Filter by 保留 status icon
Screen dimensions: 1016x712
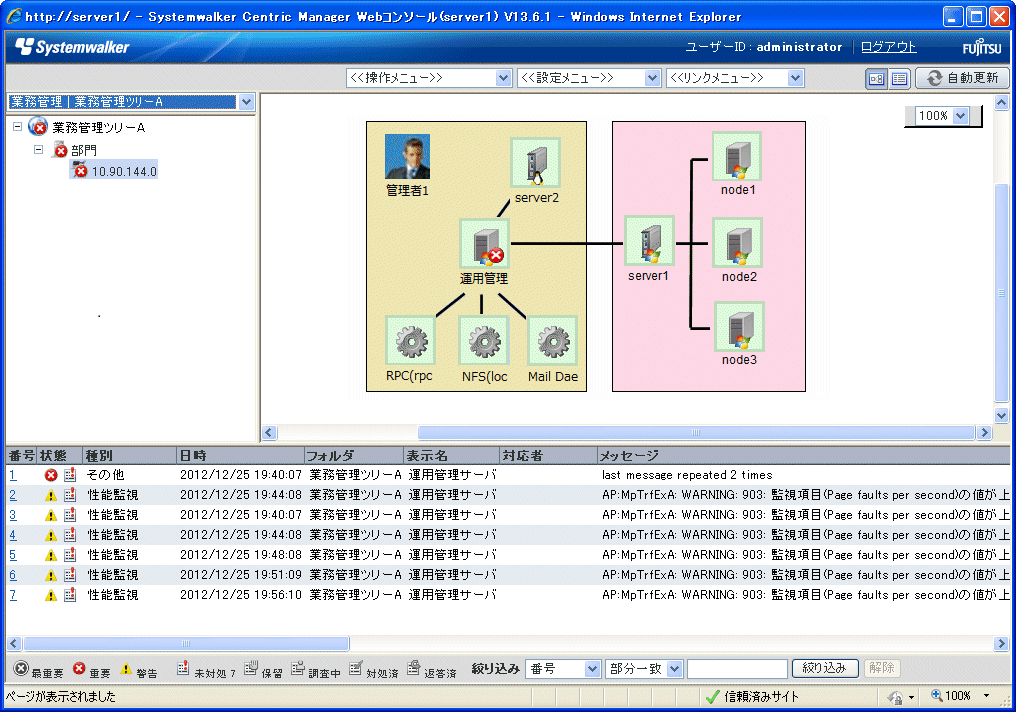pyautogui.click(x=251, y=668)
